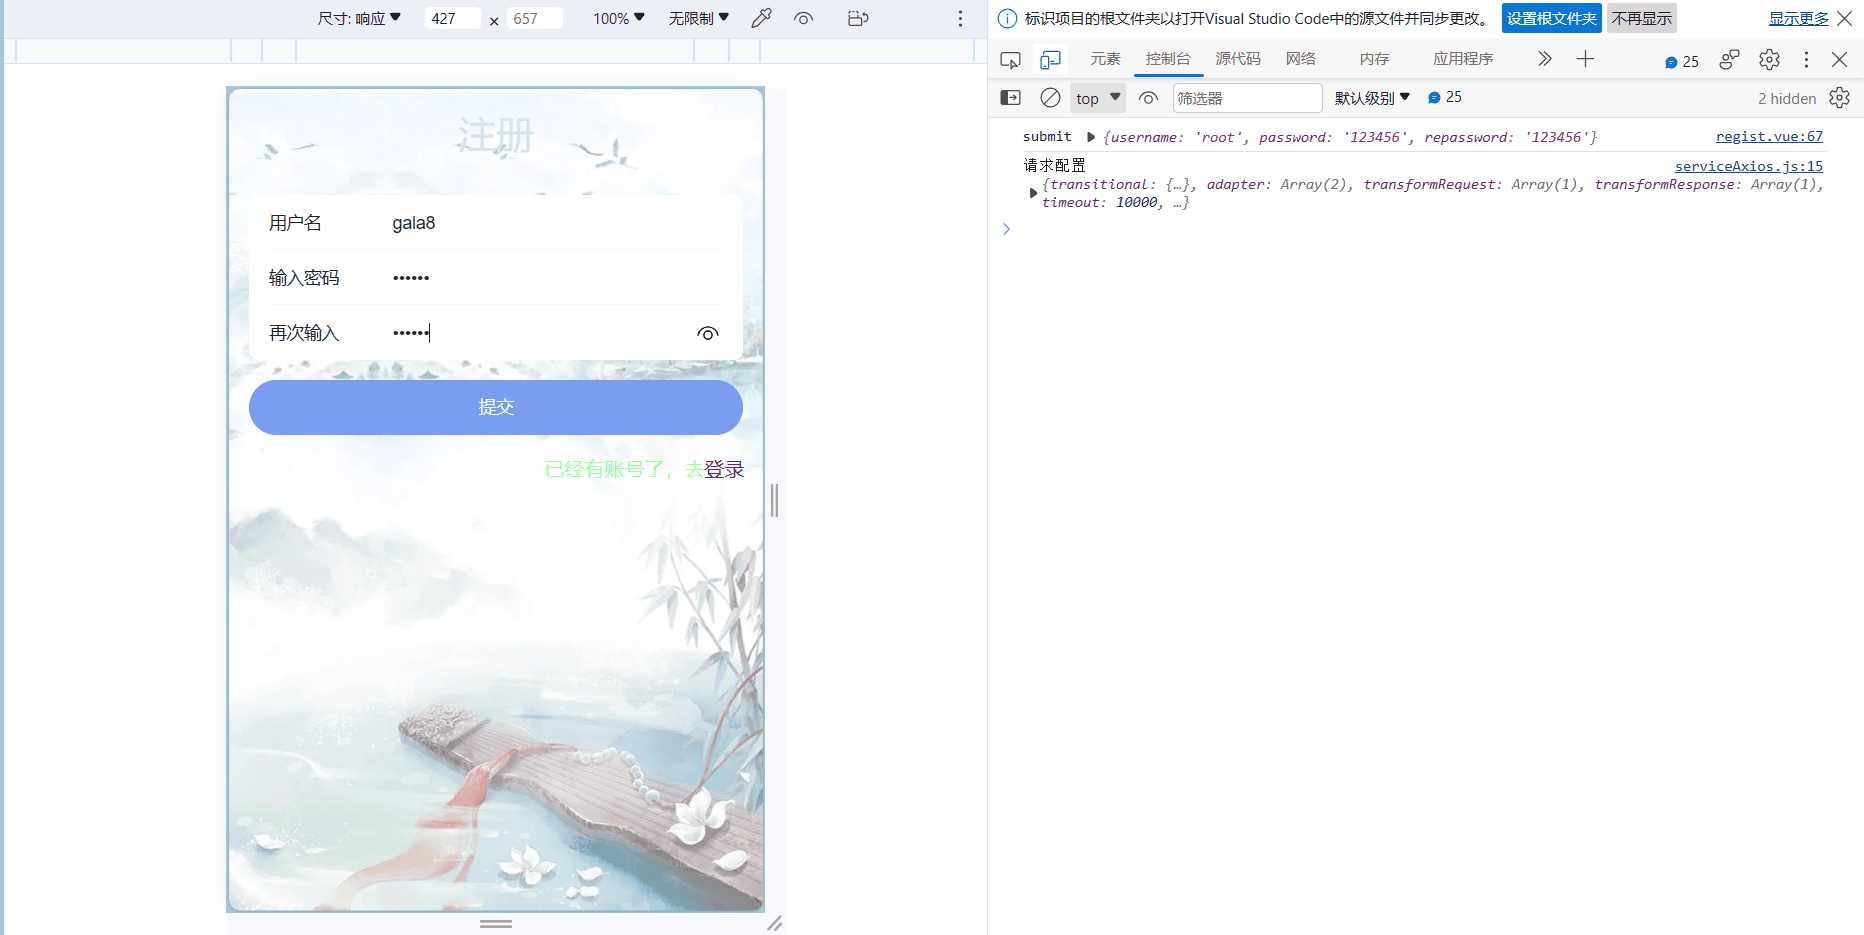Viewport: 1864px width, 935px height.
Task: Clear the console with the ban icon
Action: coord(1050,98)
